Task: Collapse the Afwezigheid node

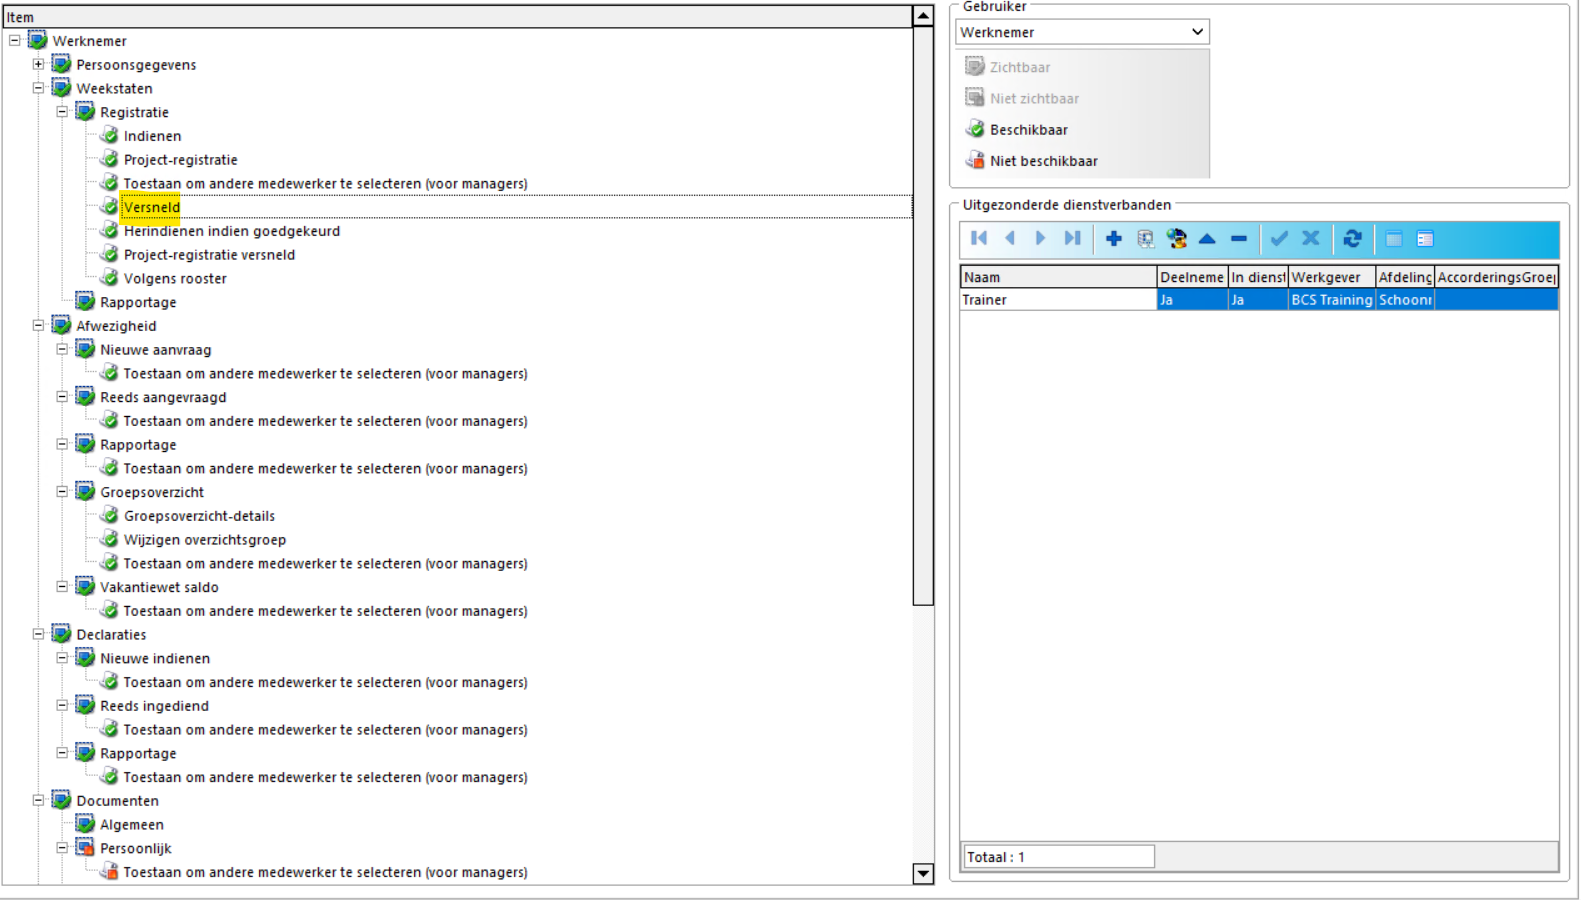Action: click(38, 325)
